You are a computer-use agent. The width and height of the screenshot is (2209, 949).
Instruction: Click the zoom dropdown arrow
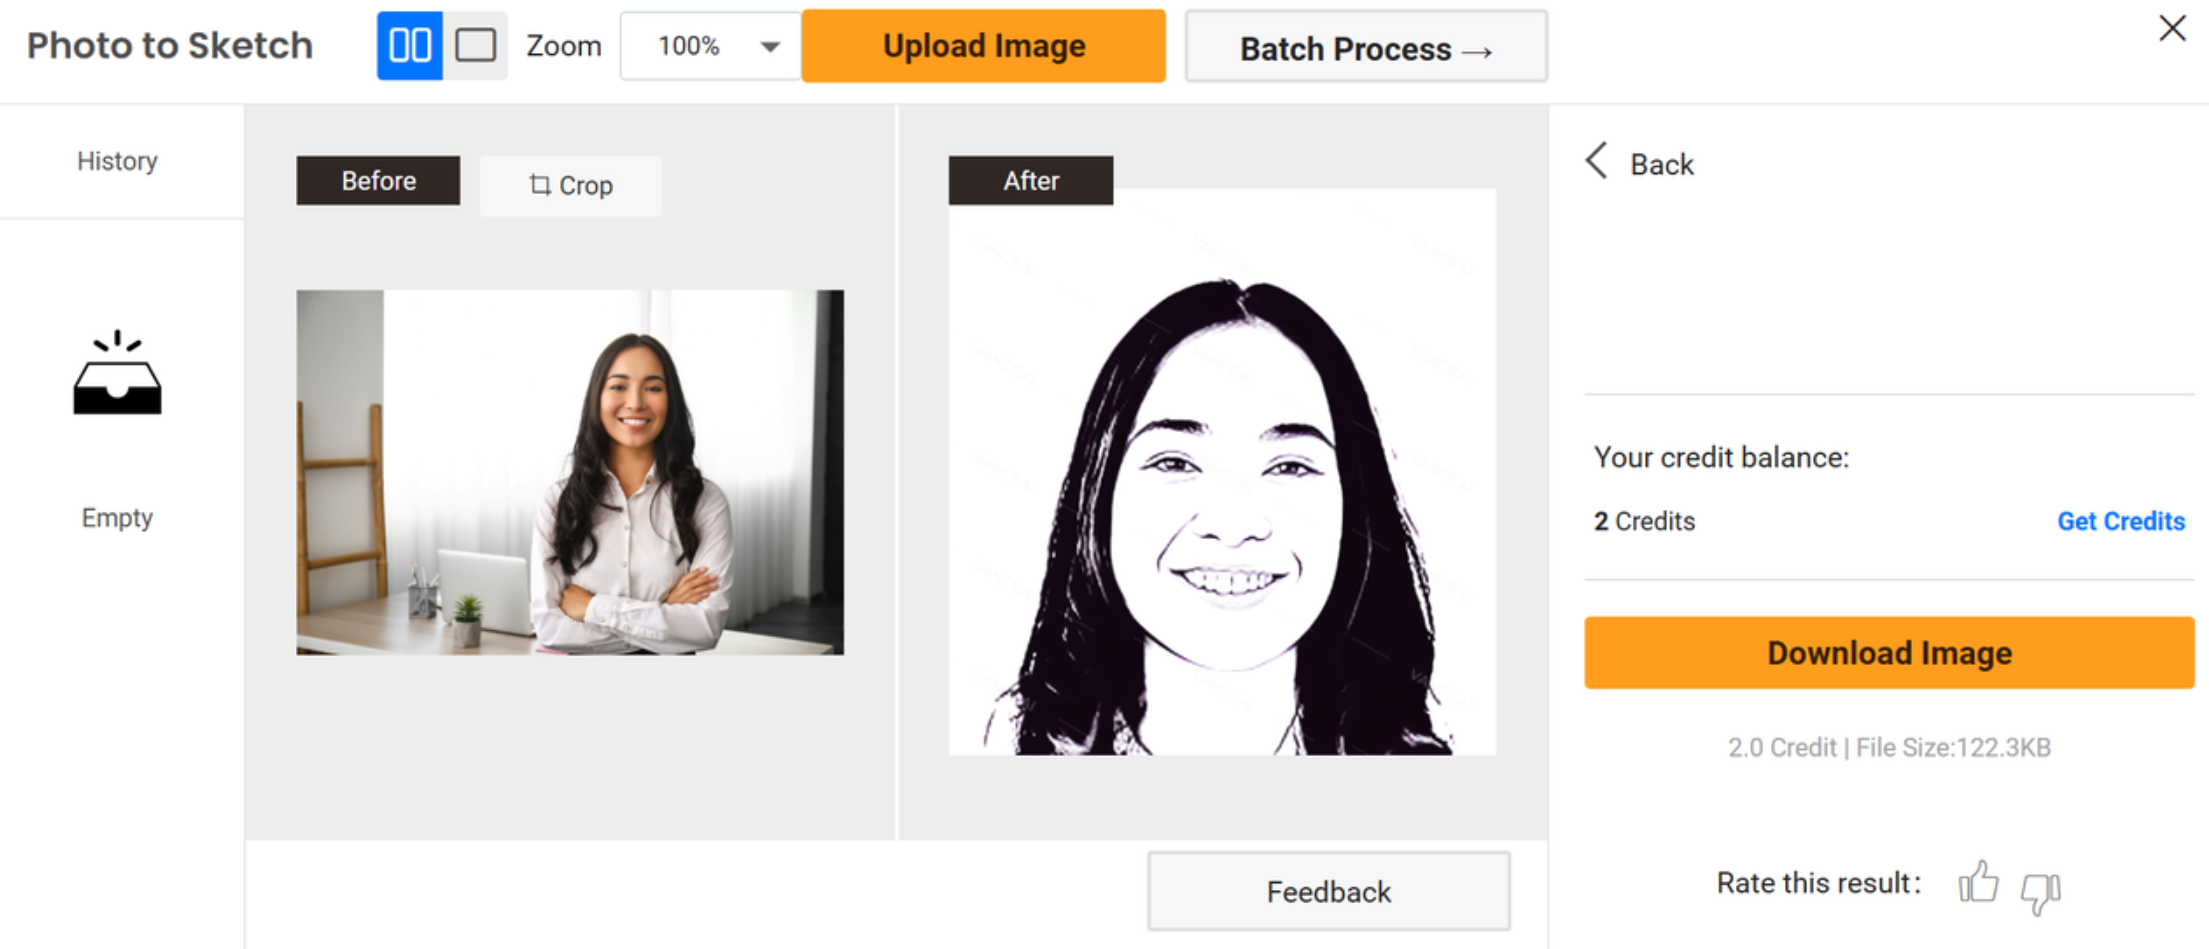coord(769,46)
